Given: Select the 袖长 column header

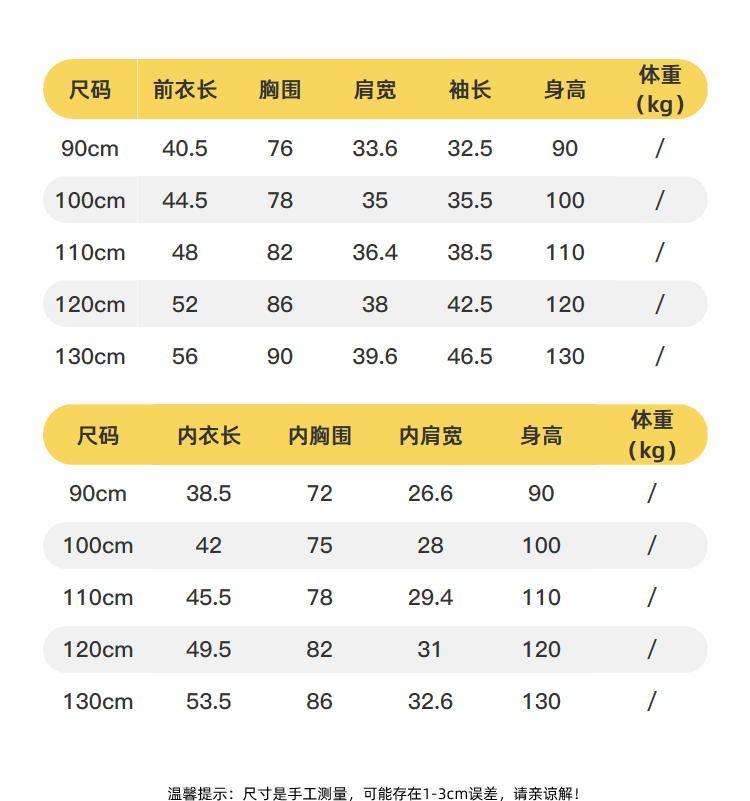Looking at the screenshot, I should (470, 90).
